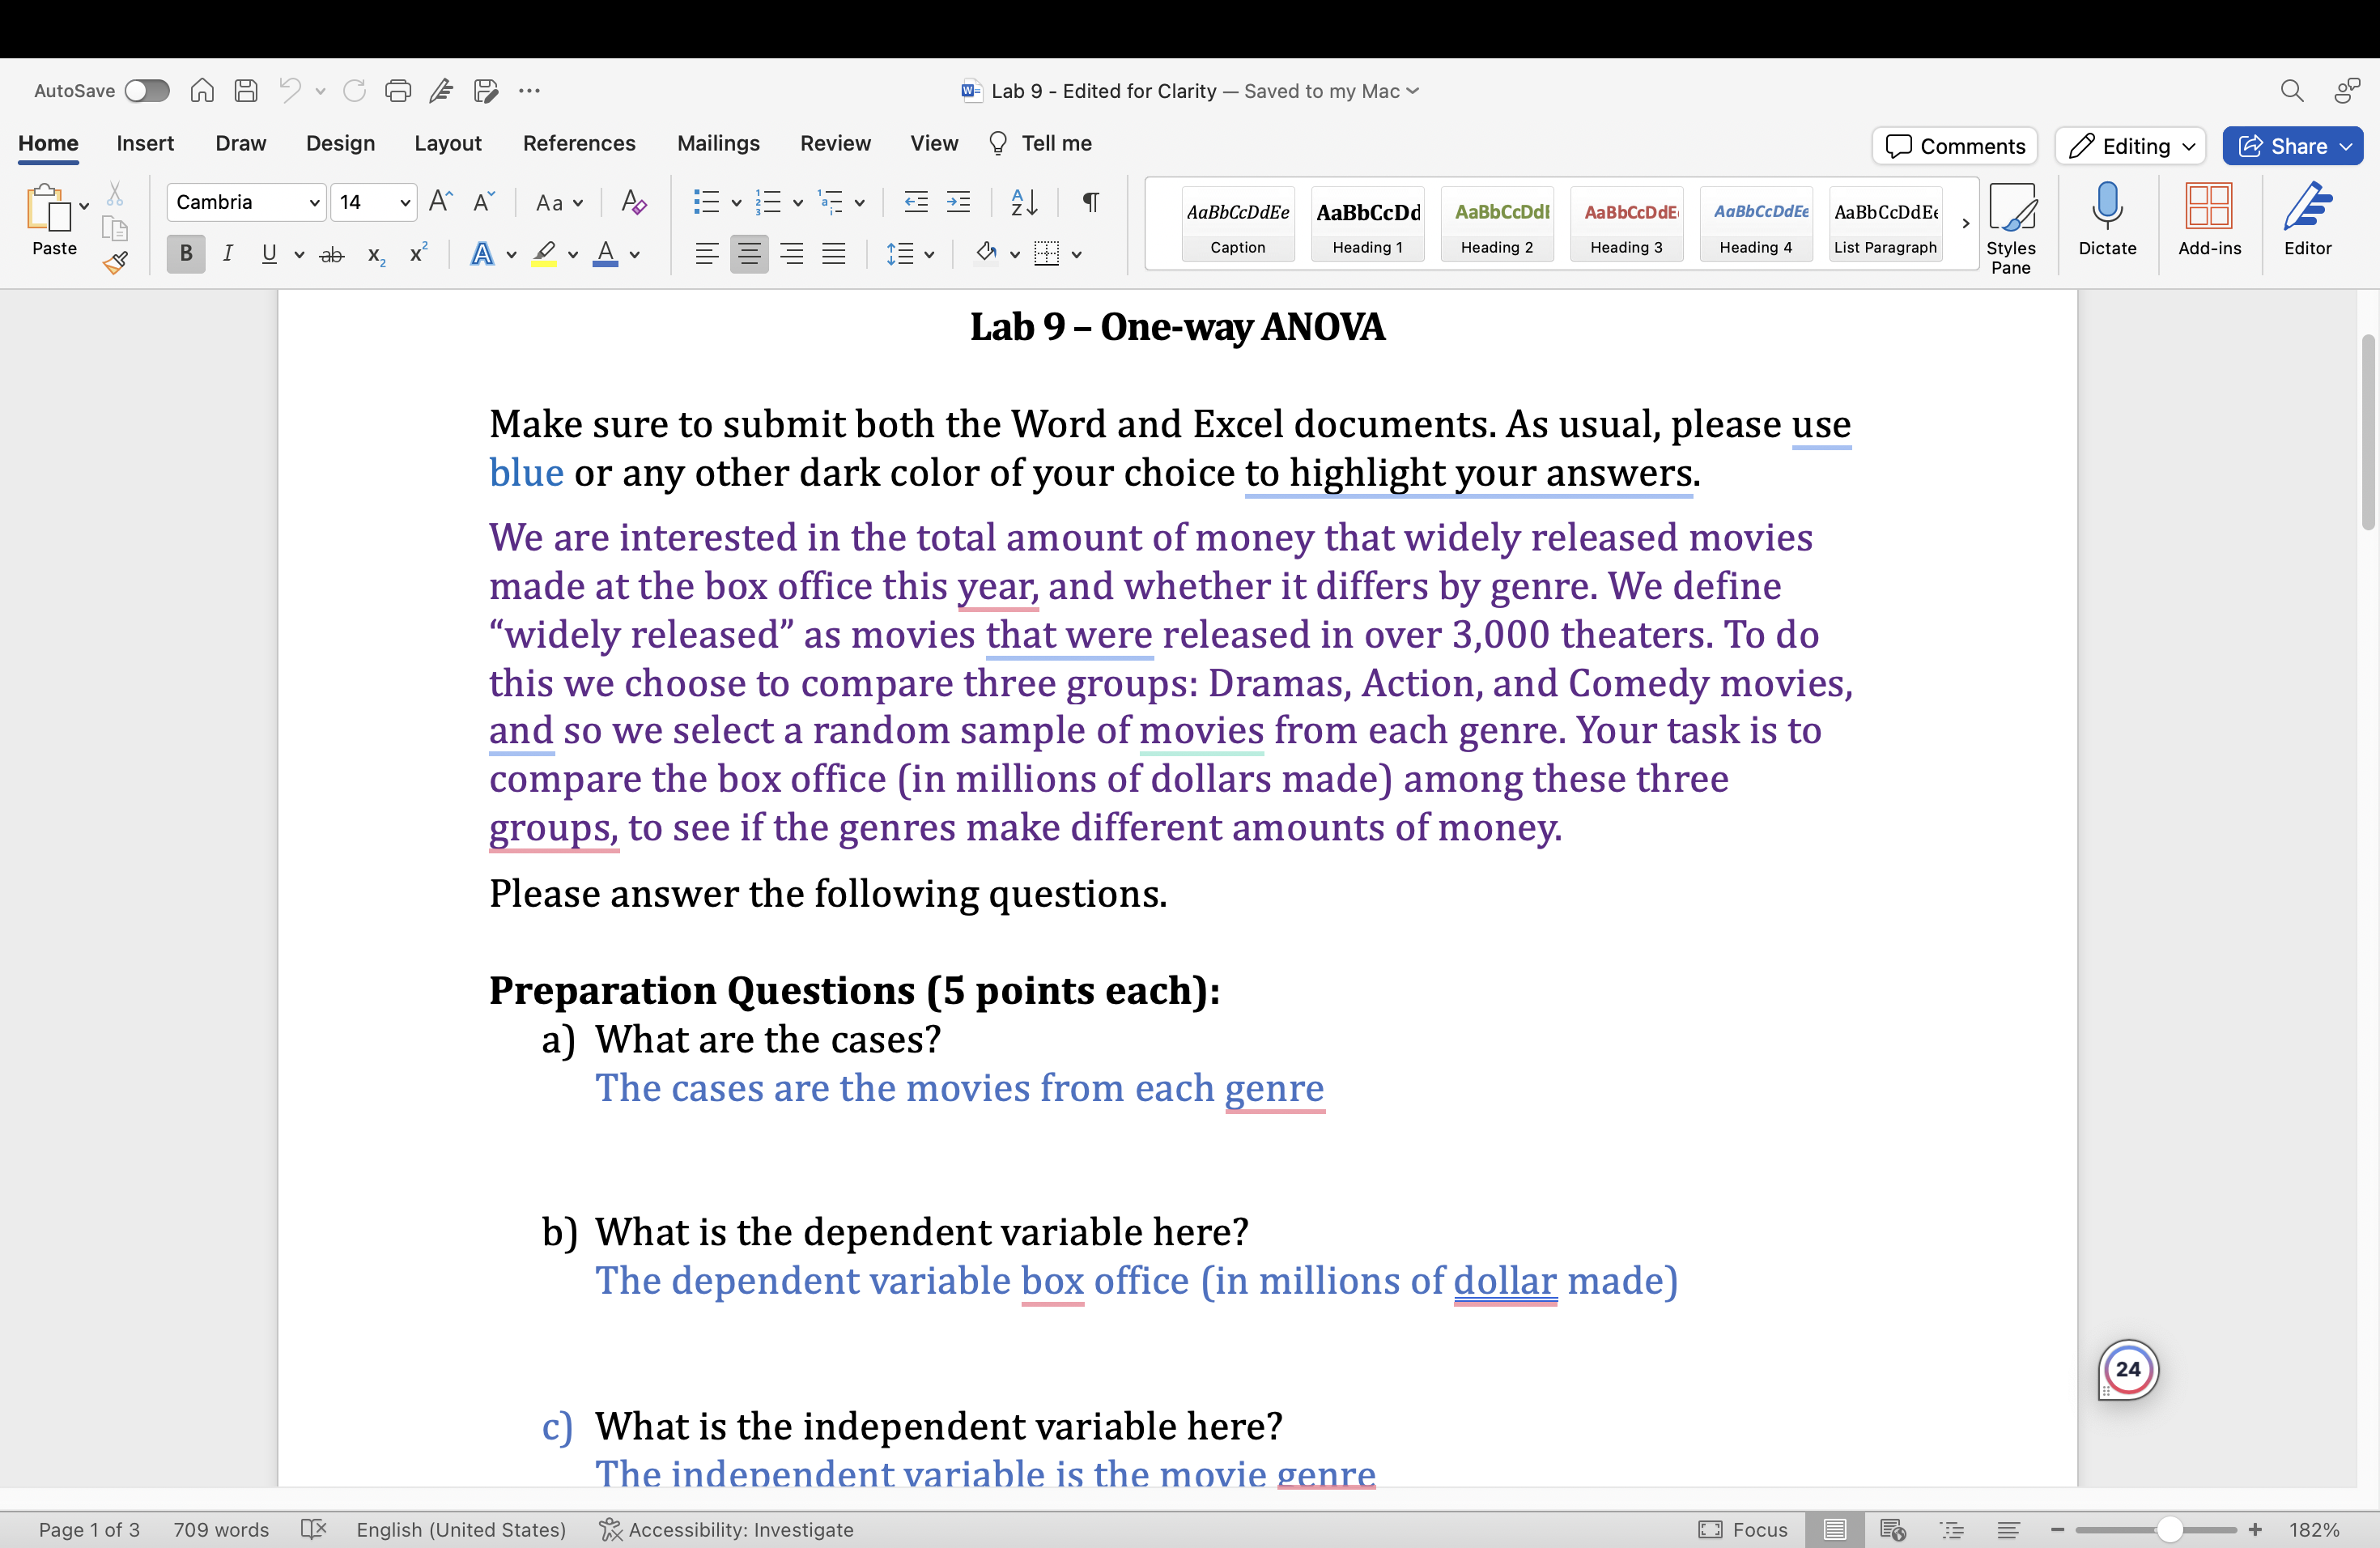The image size is (2380, 1548).
Task: Center align the paragraph
Action: coord(749,253)
